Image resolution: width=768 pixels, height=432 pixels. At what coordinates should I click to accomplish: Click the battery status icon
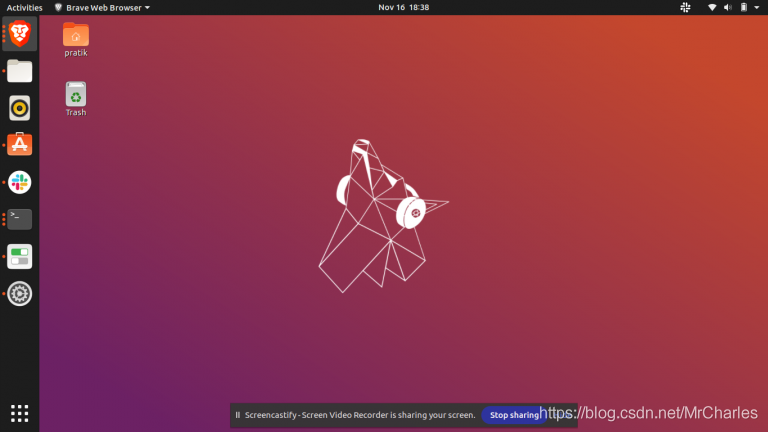click(744, 7)
